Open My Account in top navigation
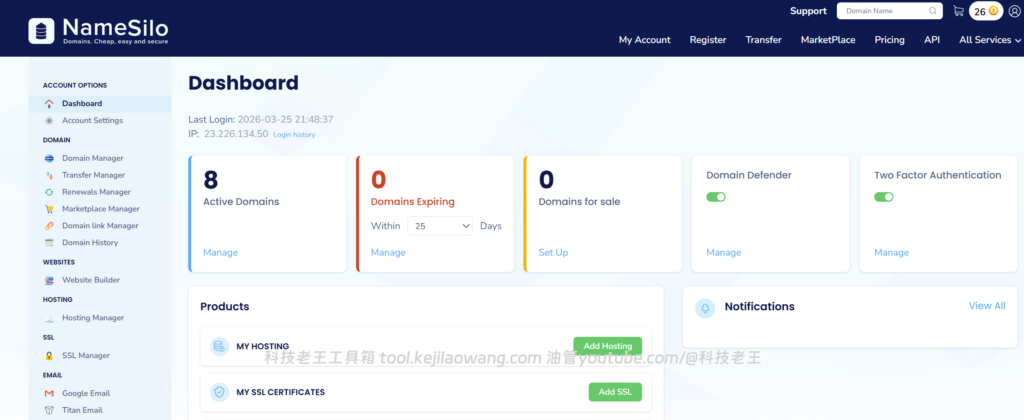1024x420 pixels. [x=645, y=40]
